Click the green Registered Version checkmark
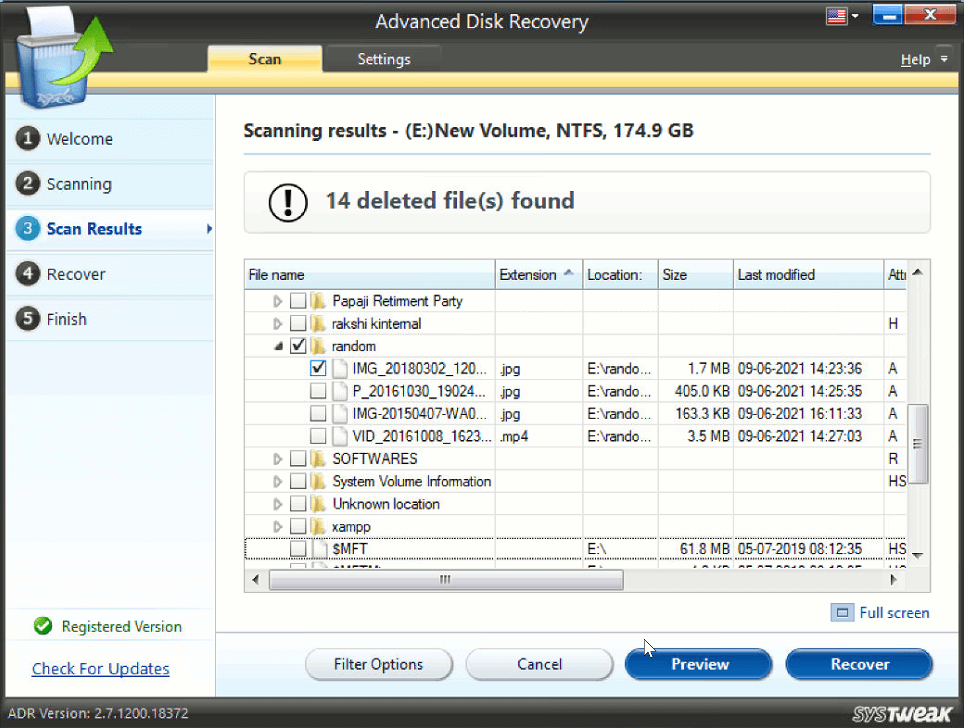 pyautogui.click(x=42, y=626)
